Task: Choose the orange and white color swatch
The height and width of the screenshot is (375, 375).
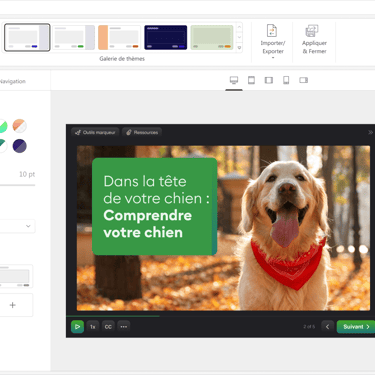Action: pos(19,126)
